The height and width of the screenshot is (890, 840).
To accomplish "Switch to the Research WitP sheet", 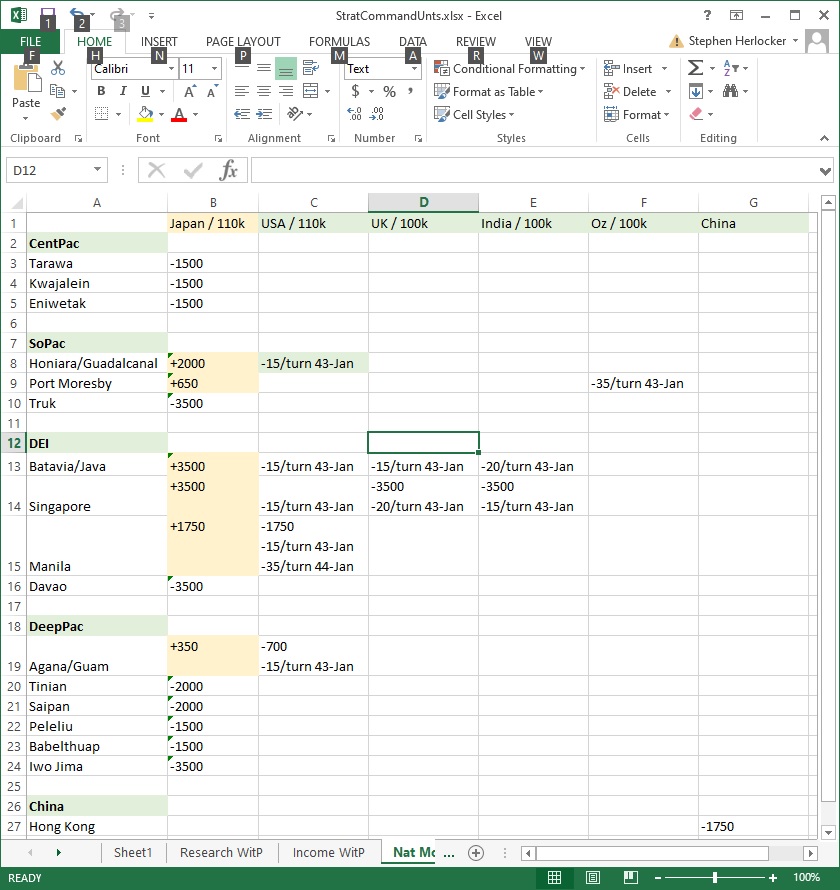I will point(221,853).
